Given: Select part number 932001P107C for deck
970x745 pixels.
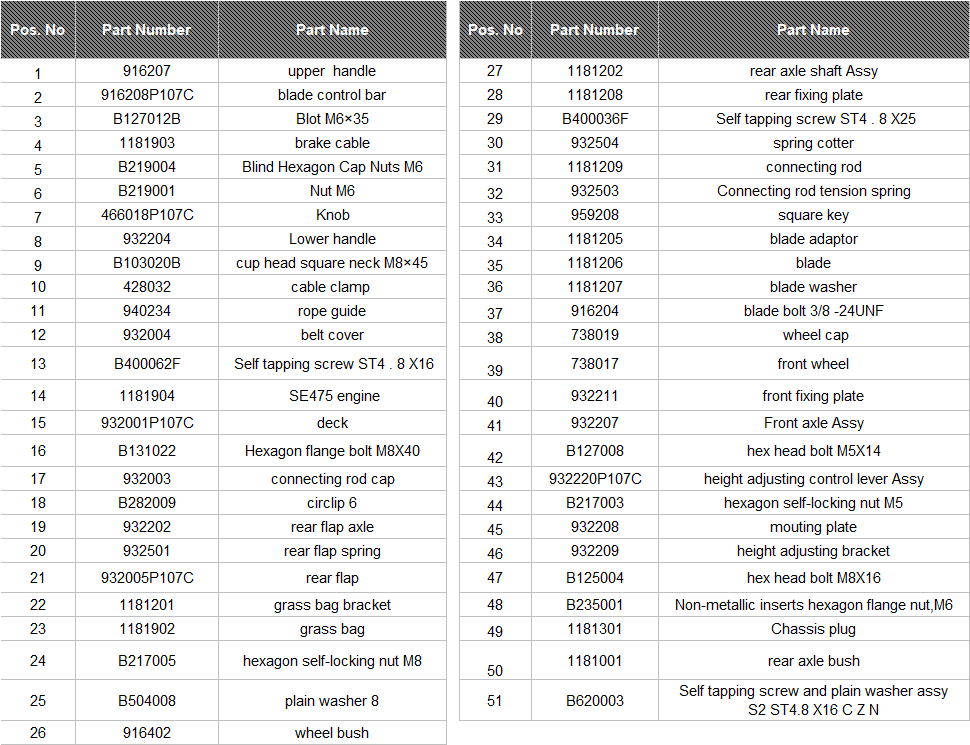Looking at the screenshot, I should pos(147,423).
